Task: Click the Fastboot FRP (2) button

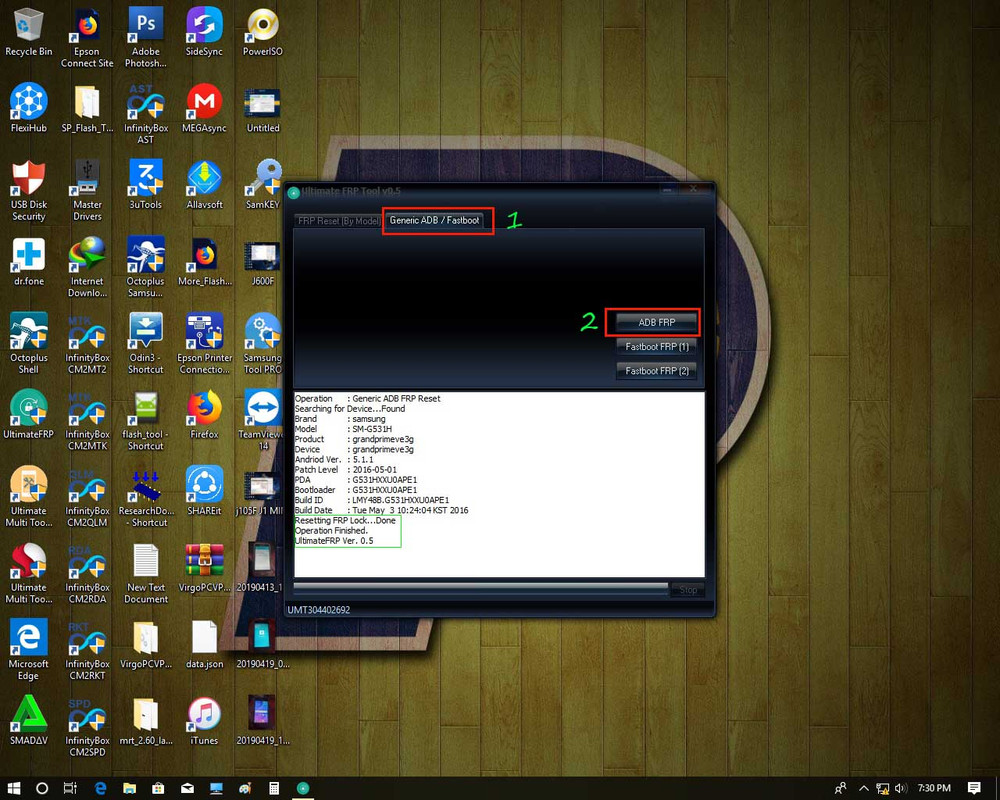Action: tap(656, 371)
